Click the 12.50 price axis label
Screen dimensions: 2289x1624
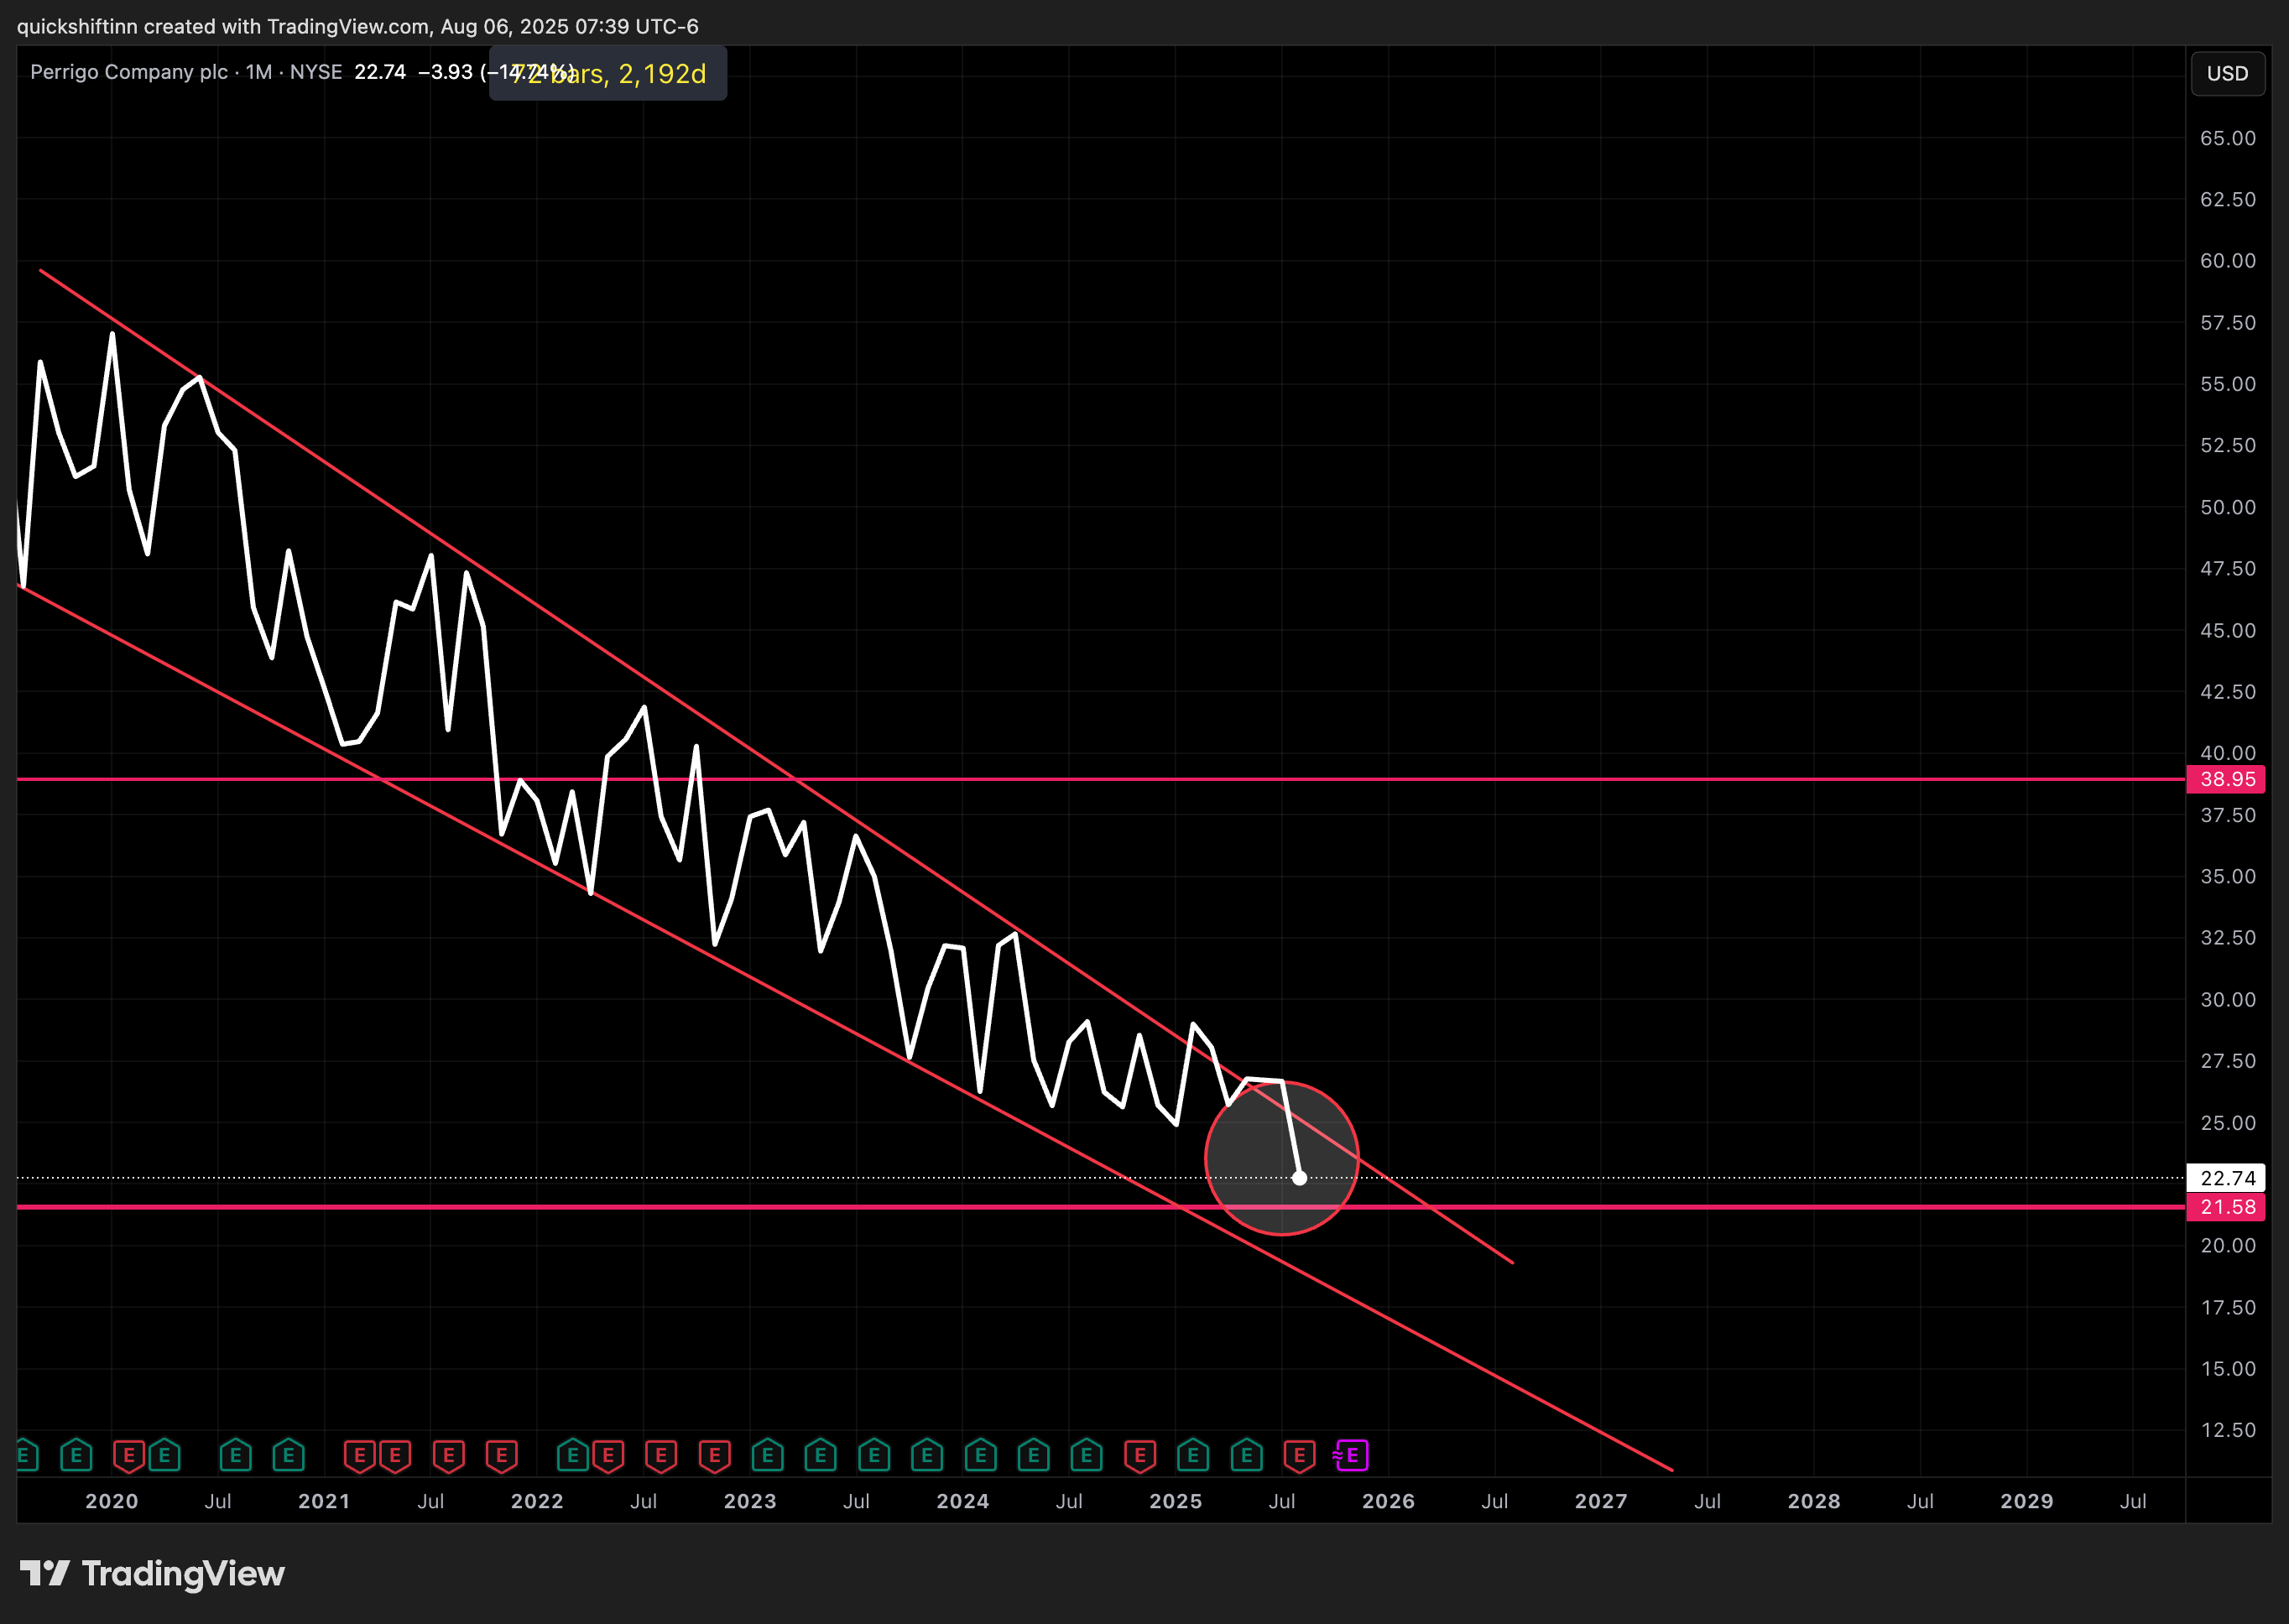[2227, 1430]
